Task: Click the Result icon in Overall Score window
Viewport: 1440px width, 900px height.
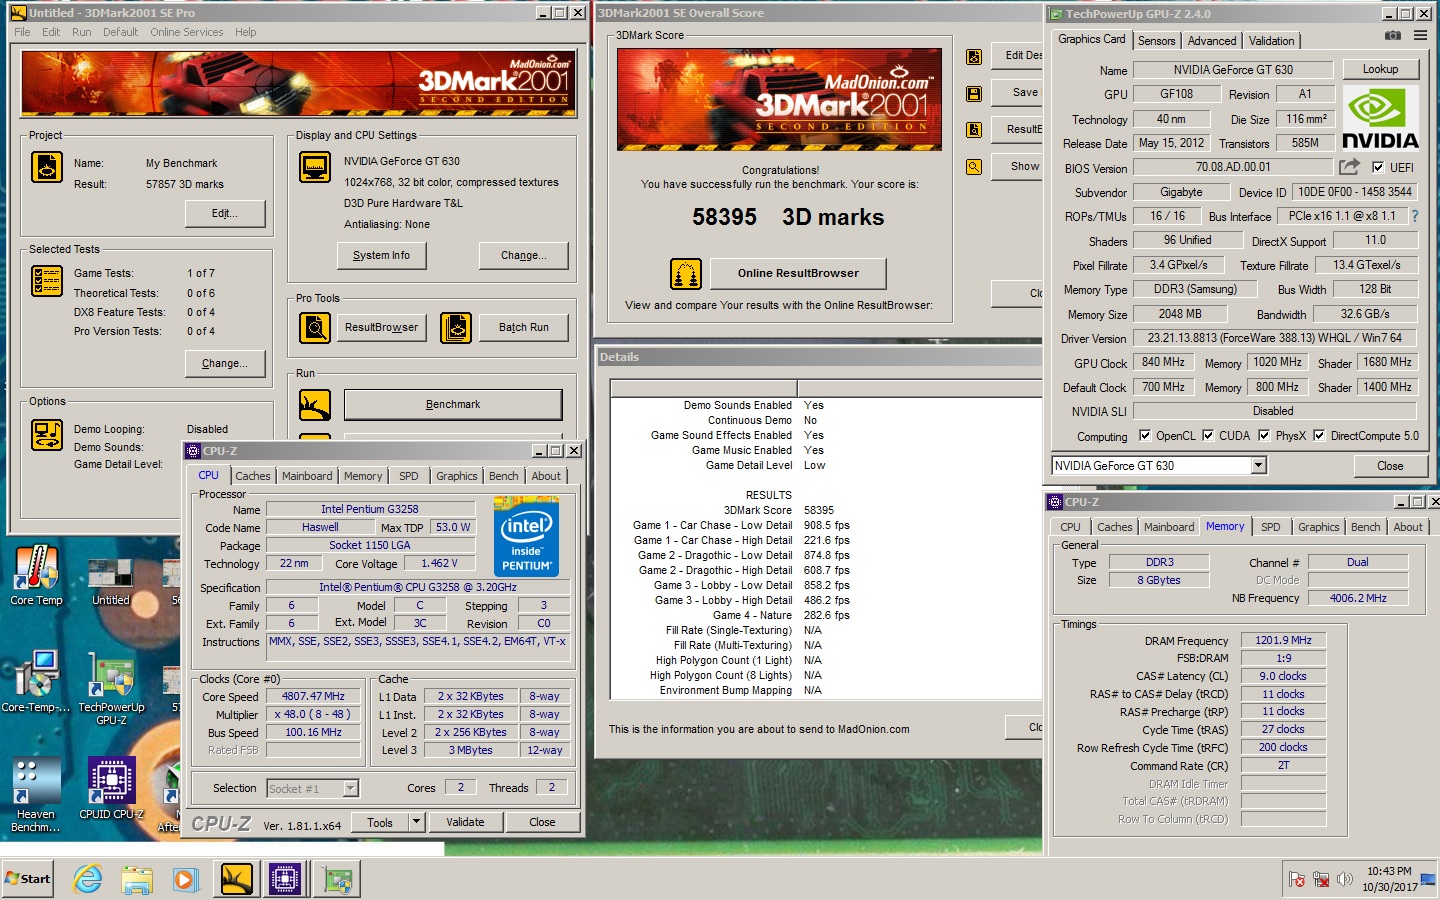Action: pyautogui.click(x=973, y=130)
